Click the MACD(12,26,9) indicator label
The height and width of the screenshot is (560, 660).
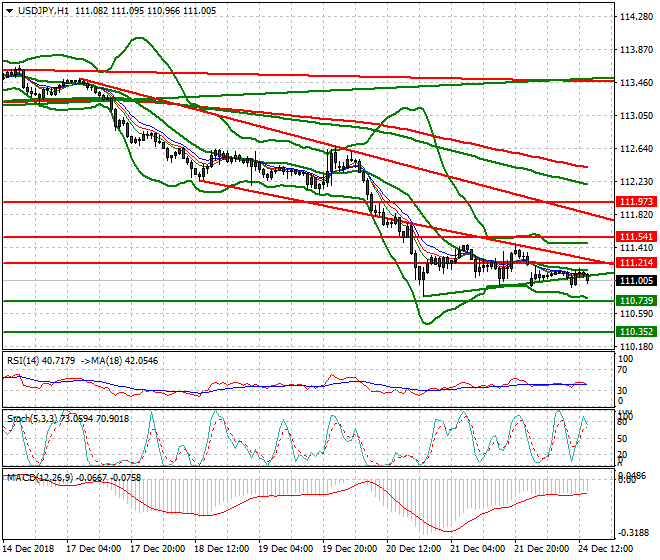(x=40, y=477)
